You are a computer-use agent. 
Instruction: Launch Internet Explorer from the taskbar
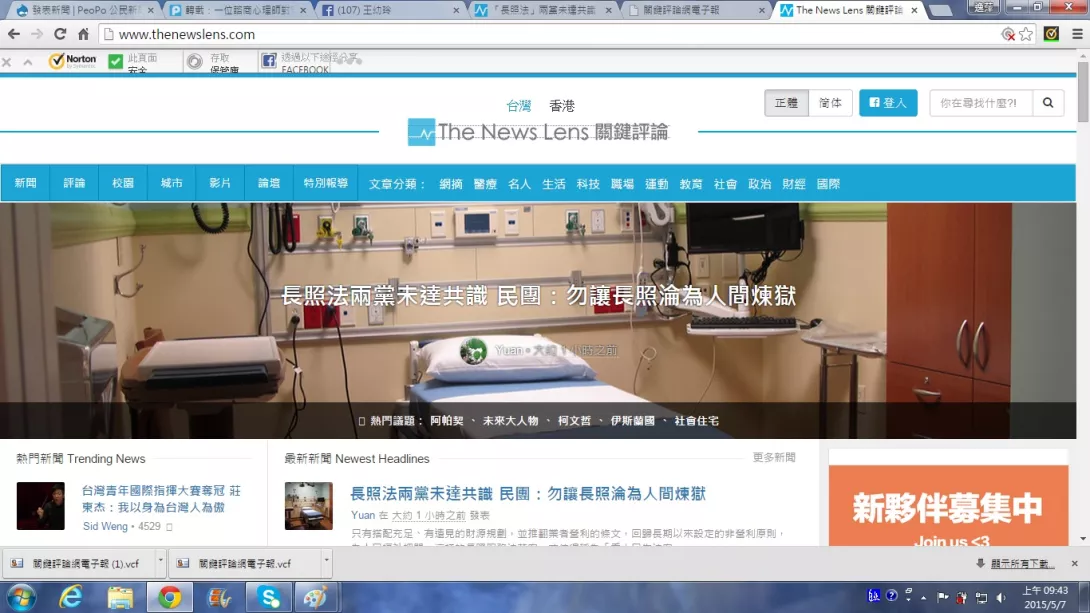[x=71, y=597]
